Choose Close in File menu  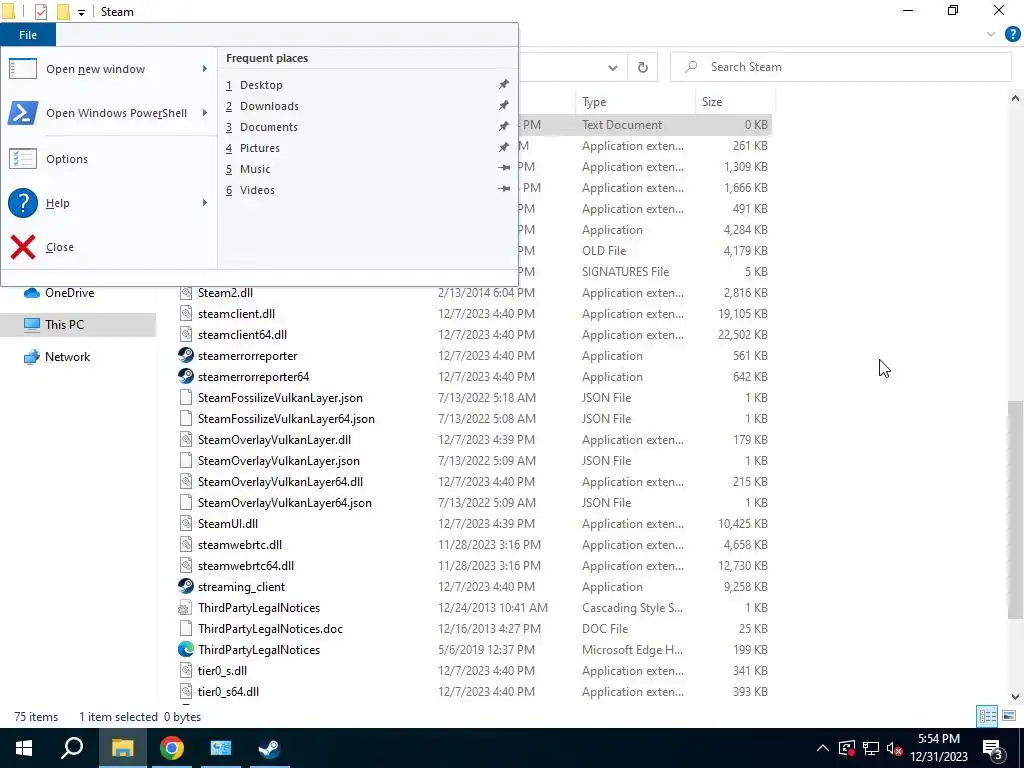point(108,247)
